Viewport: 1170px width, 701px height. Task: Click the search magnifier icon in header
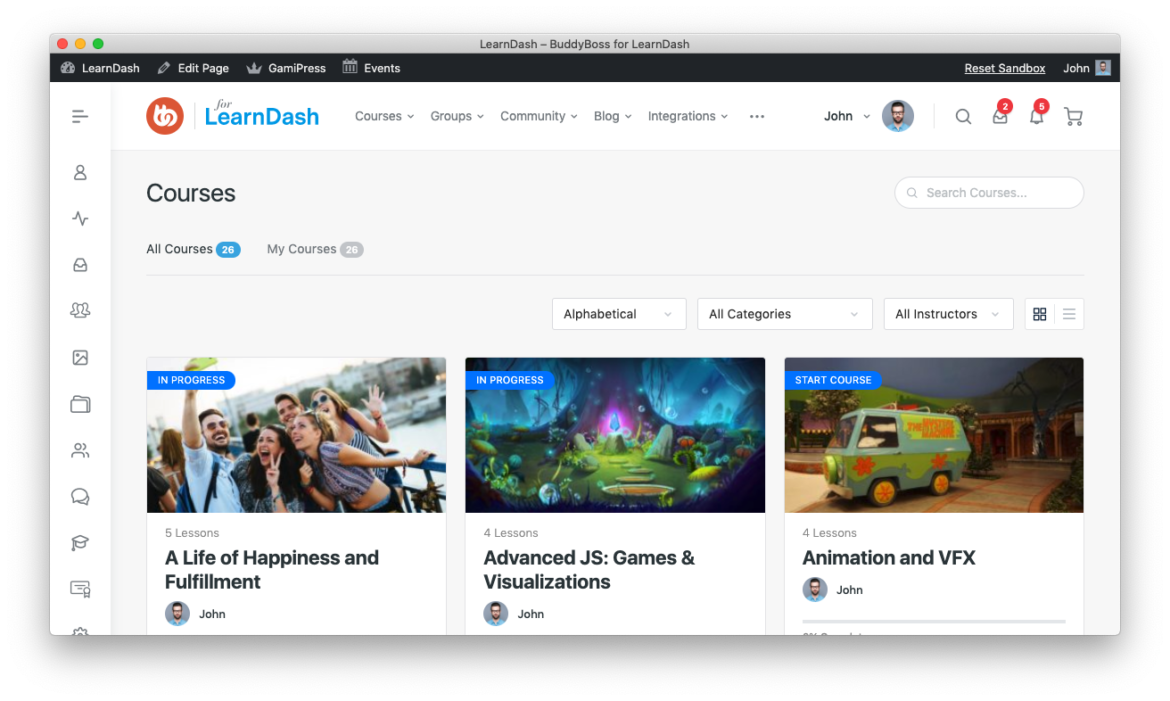tap(963, 117)
